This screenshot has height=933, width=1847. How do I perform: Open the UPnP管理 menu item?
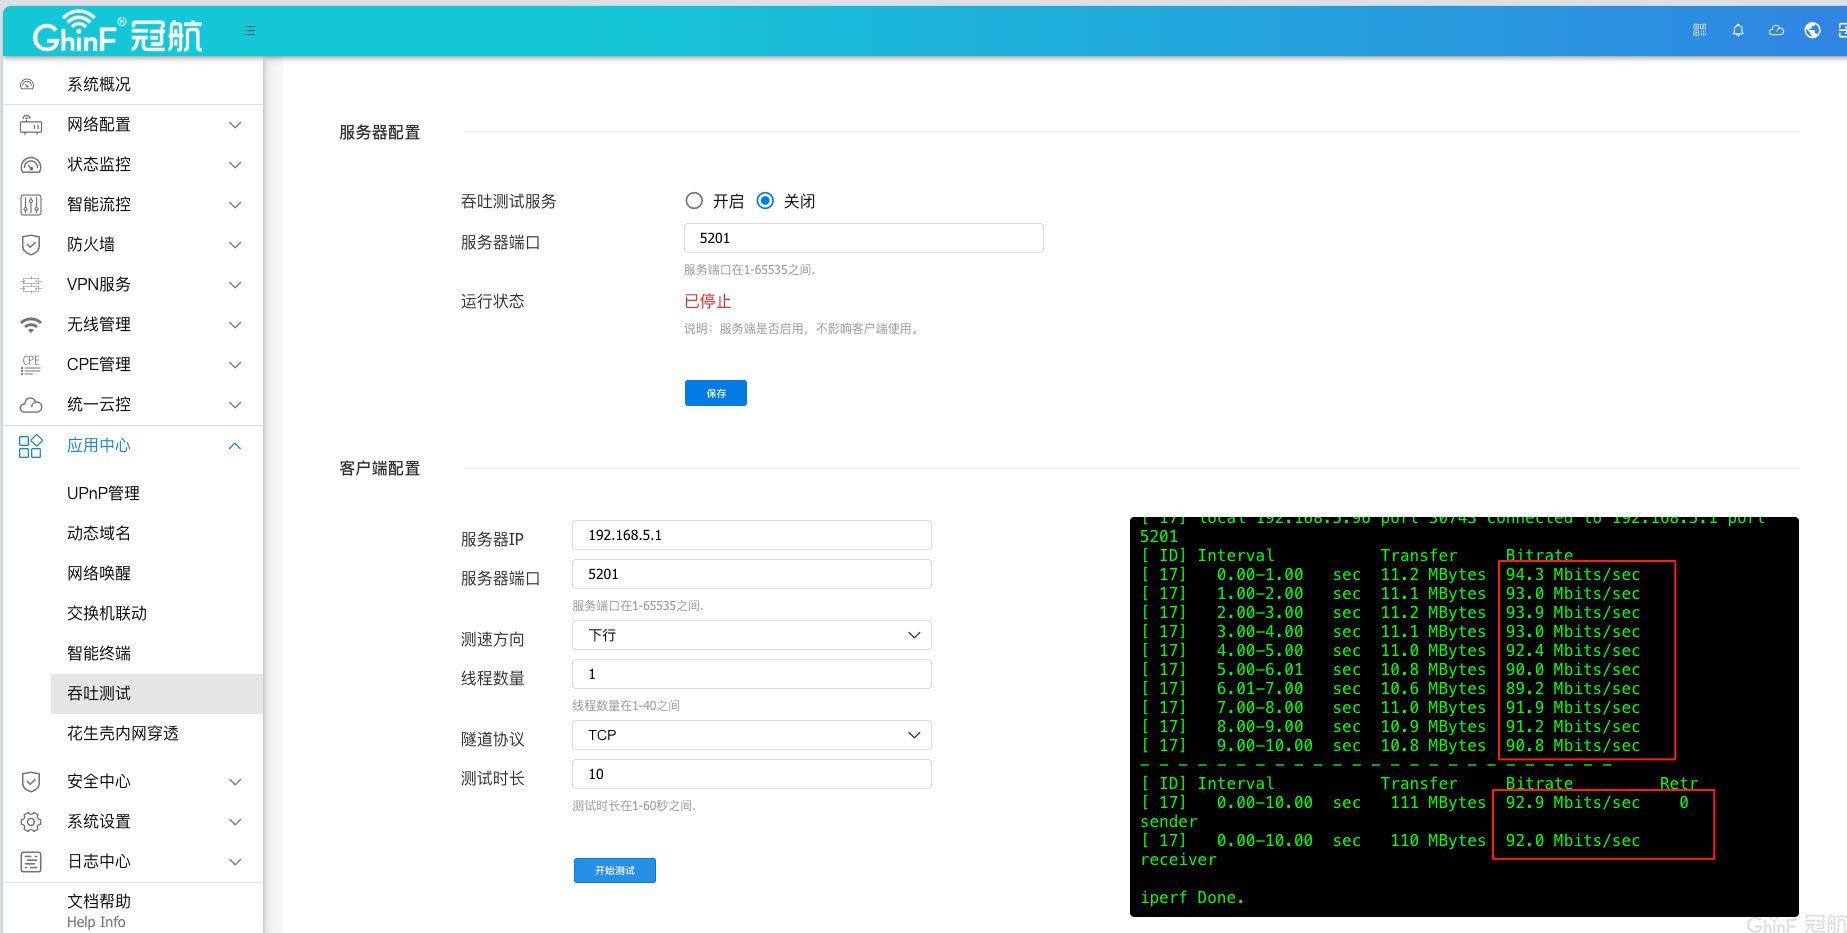103,494
